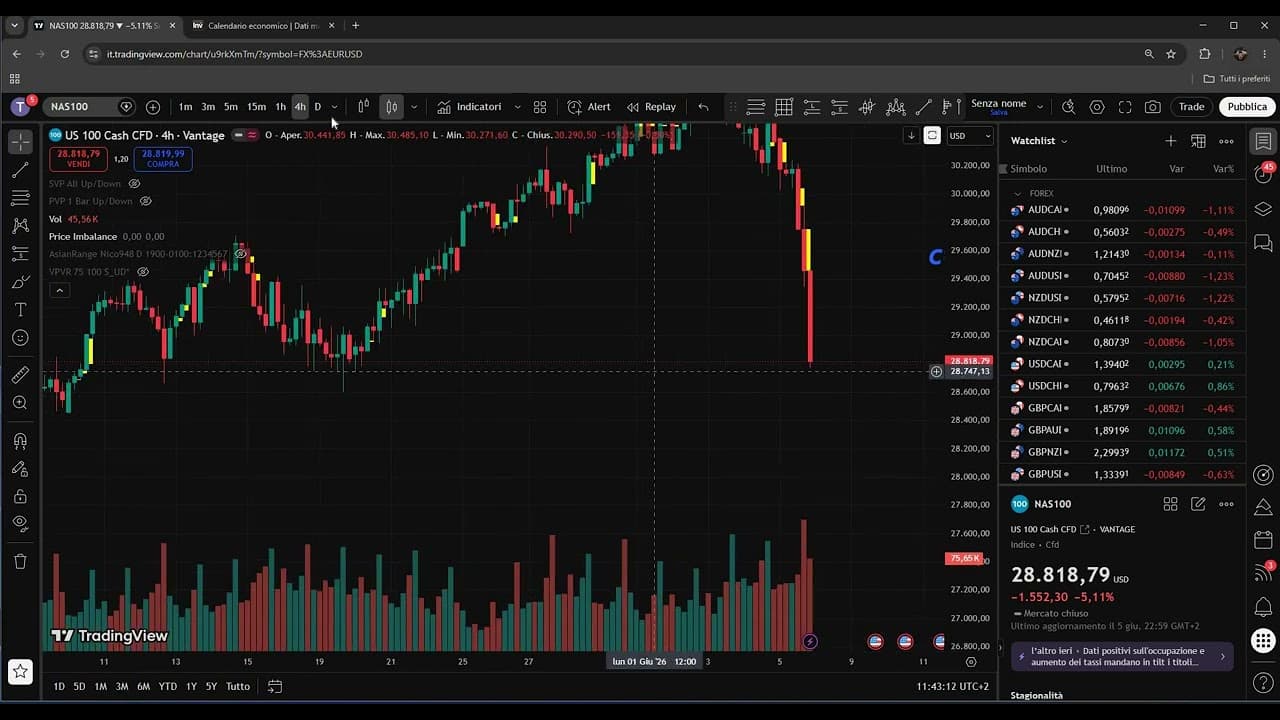Image resolution: width=1280 pixels, height=720 pixels.
Task: Open the news headline about dati sull'occupazione
Action: [1120, 656]
